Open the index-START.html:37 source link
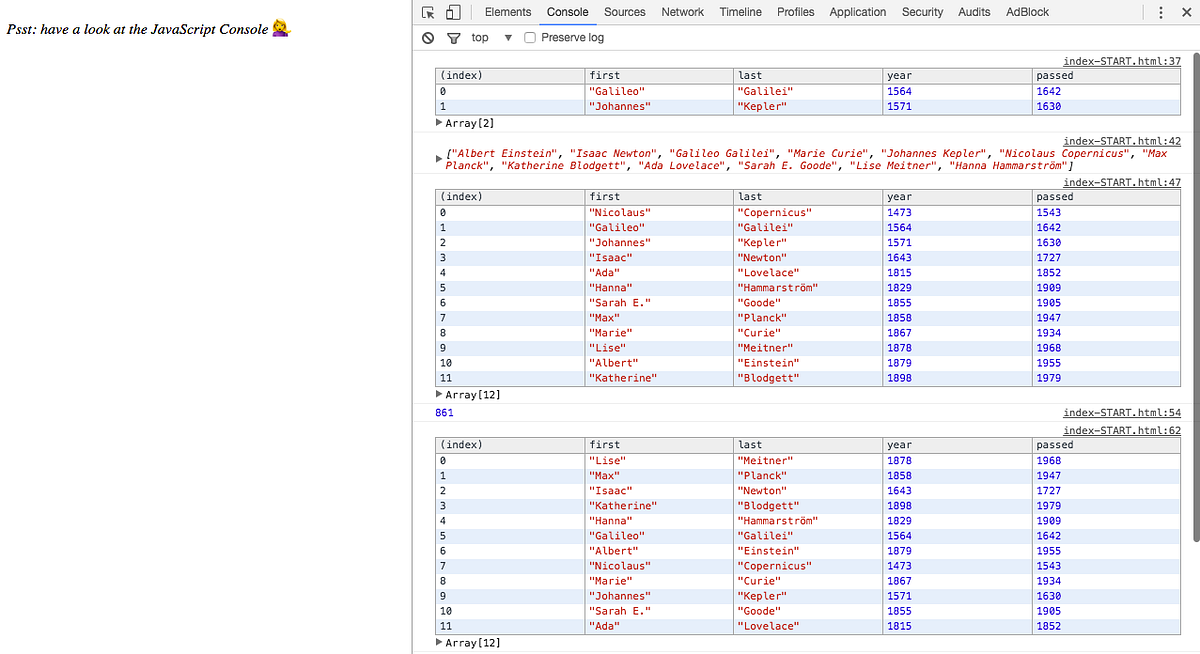1200x654 pixels. 1122,62
